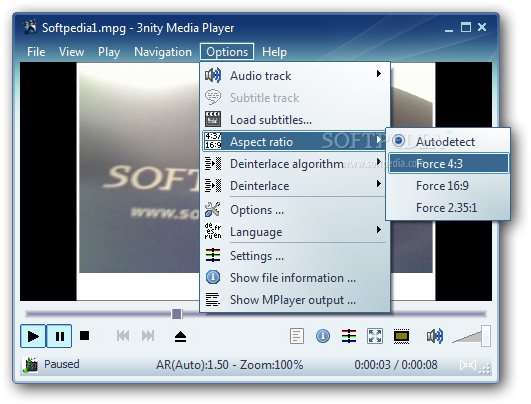531x404 pixels.
Task: Click the Subtitle track speech-bubble icon
Action: (213, 97)
